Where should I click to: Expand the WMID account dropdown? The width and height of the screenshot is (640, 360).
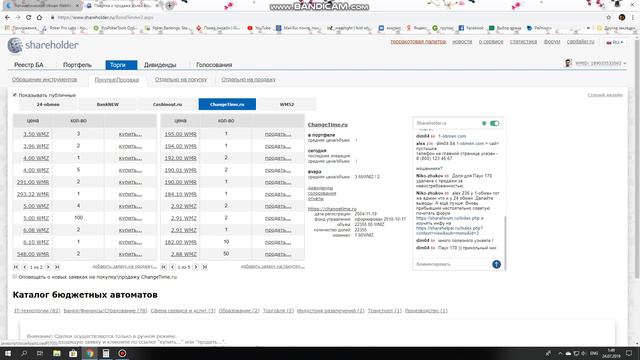point(624,63)
